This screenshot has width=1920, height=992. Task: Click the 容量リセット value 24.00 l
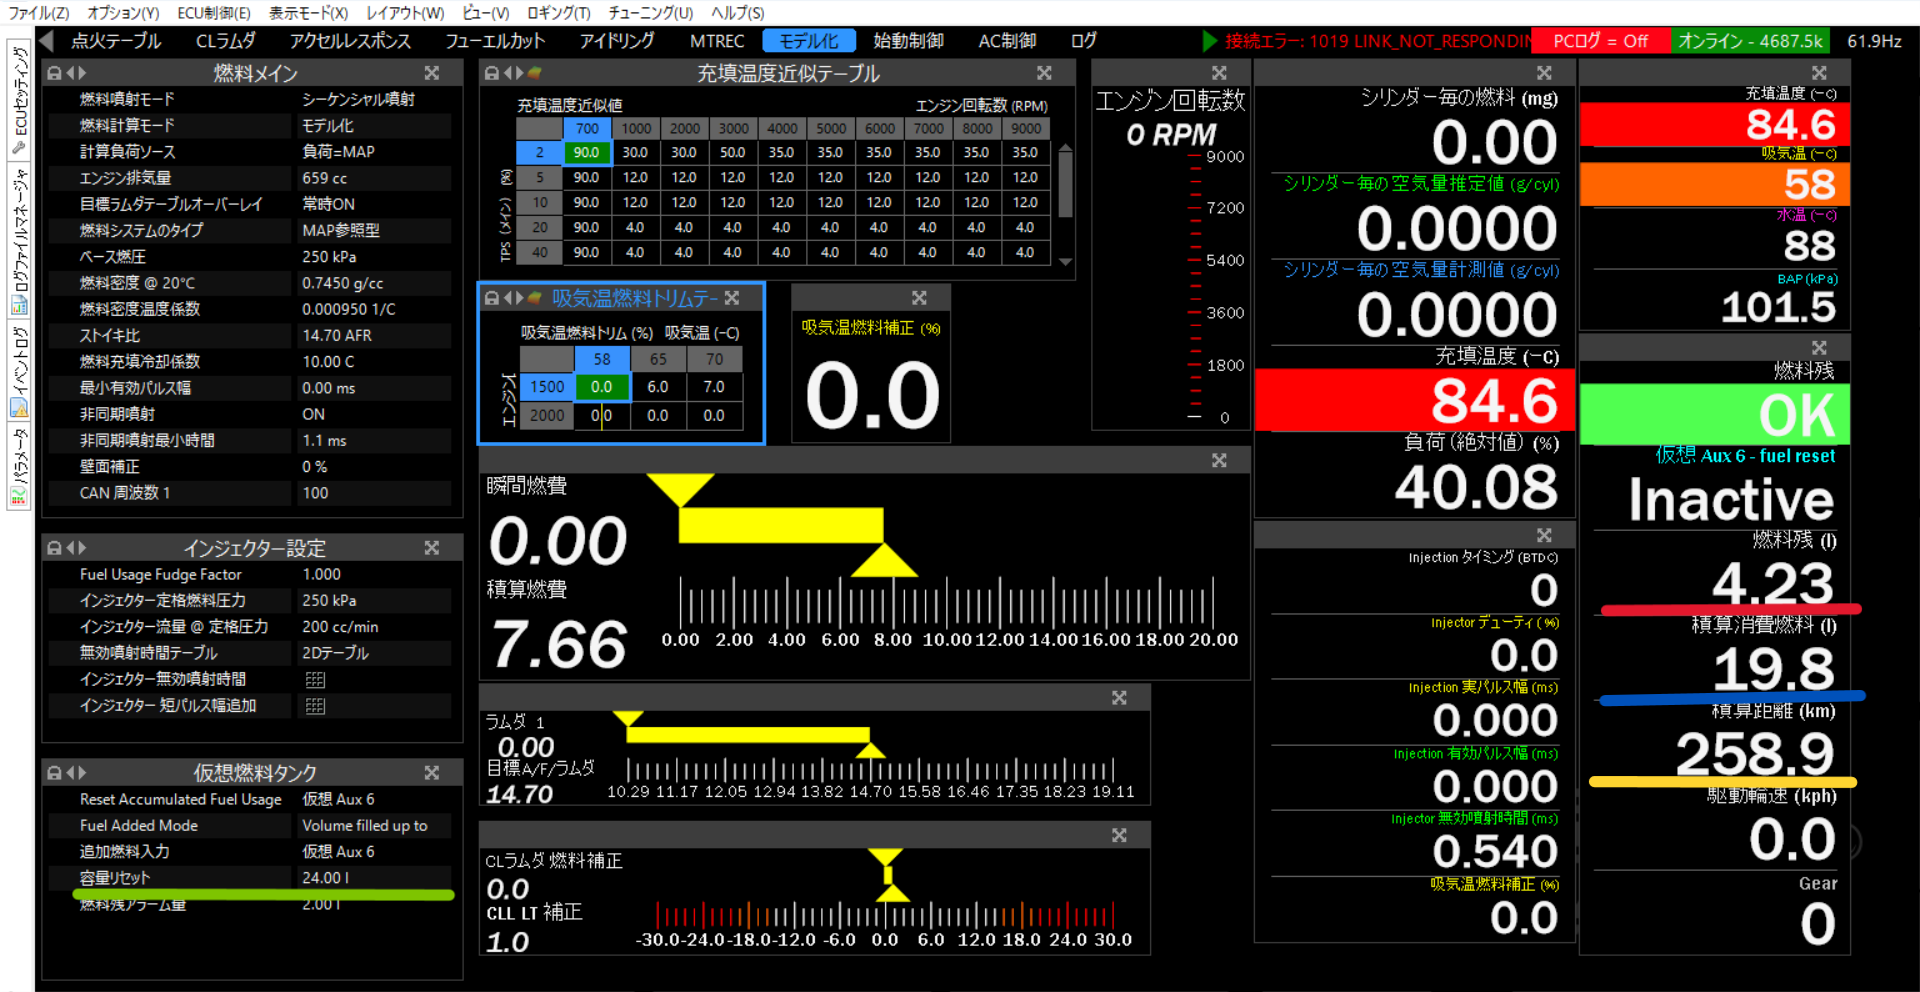pyautogui.click(x=375, y=878)
